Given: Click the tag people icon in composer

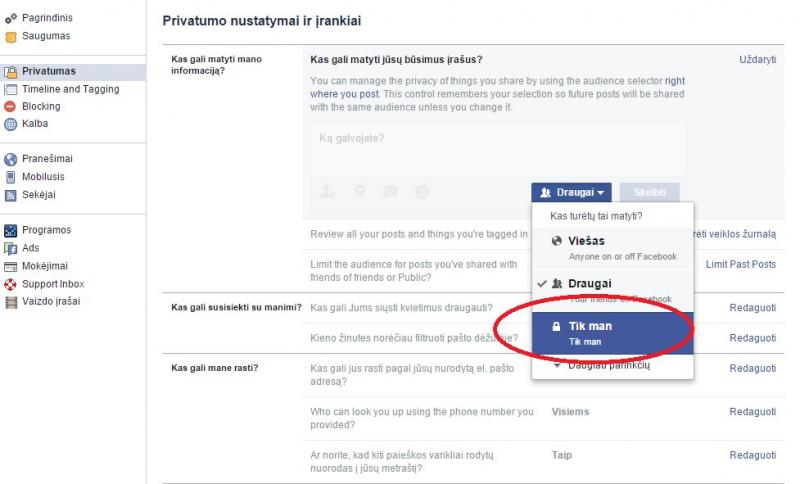Looking at the screenshot, I should [x=327, y=191].
